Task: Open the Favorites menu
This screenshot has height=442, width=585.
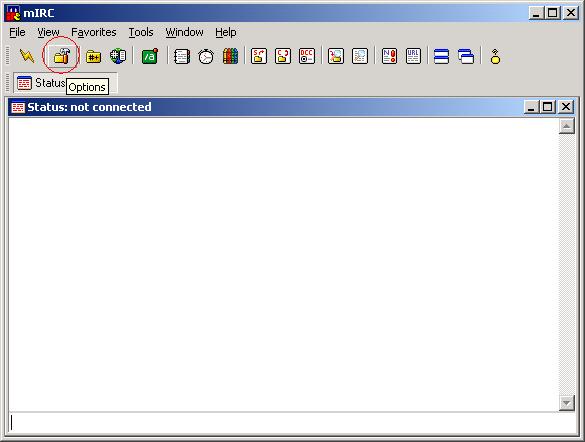Action: click(94, 32)
